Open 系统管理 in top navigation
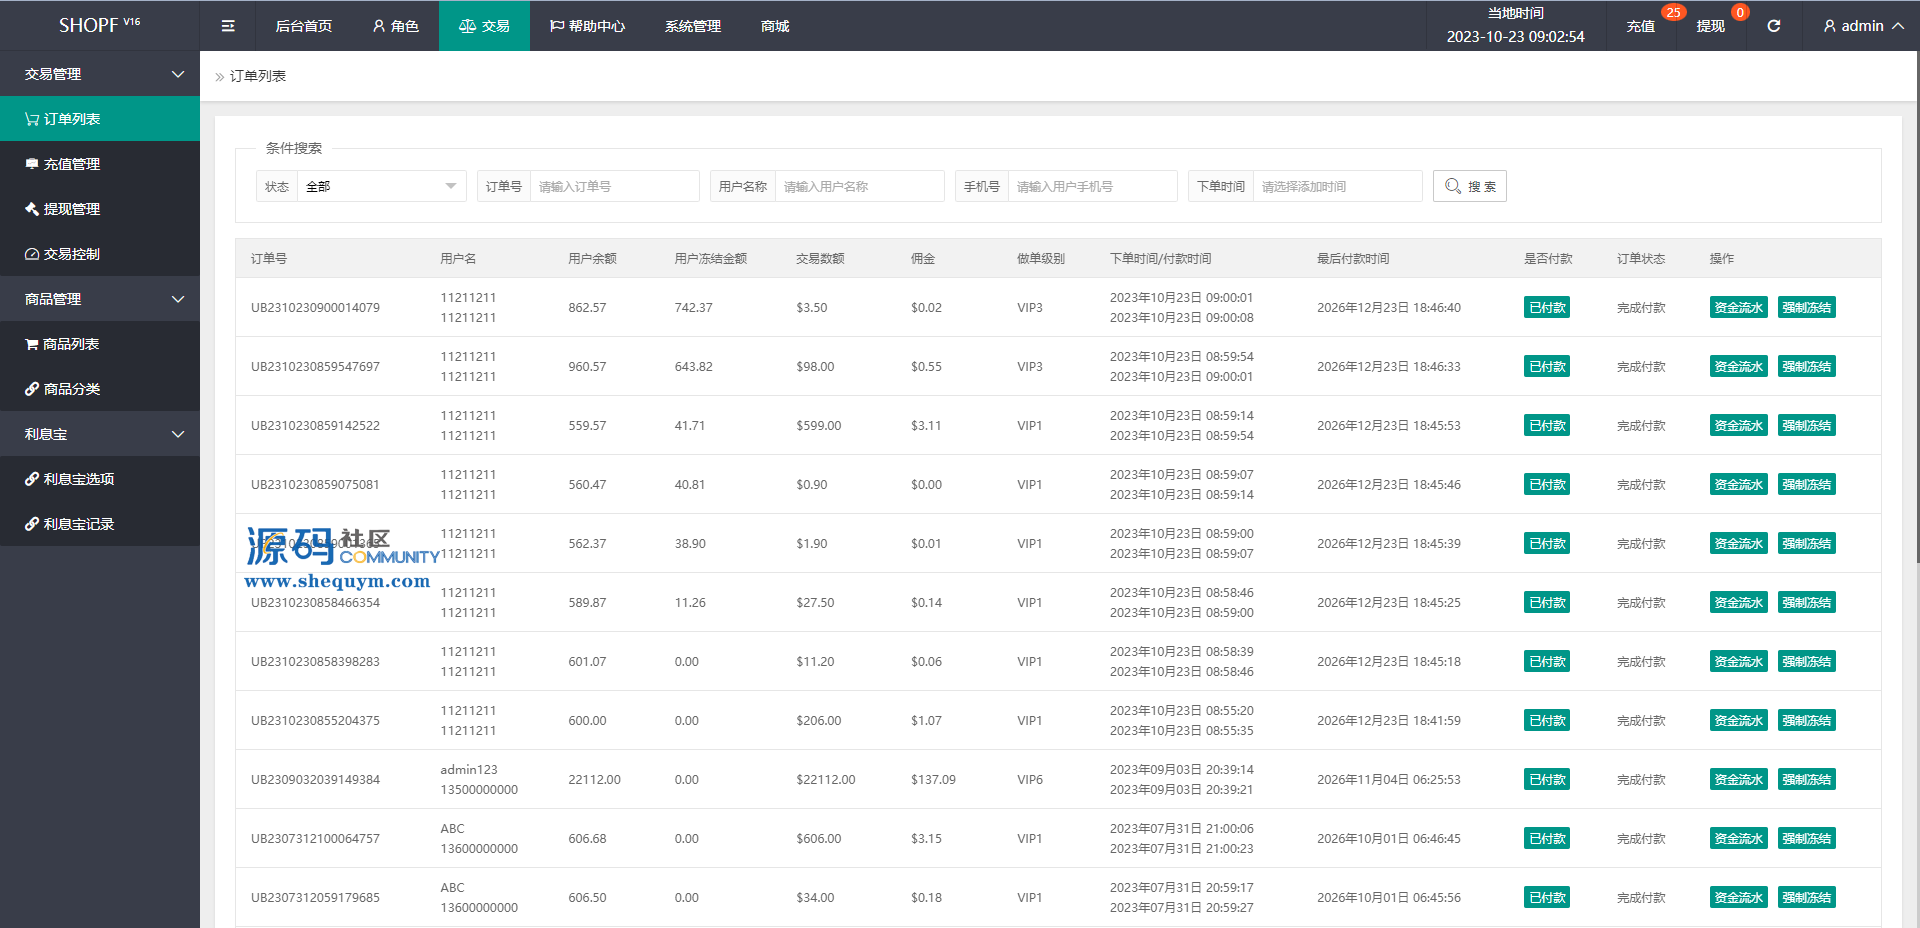This screenshot has height=928, width=1920. pos(693,26)
